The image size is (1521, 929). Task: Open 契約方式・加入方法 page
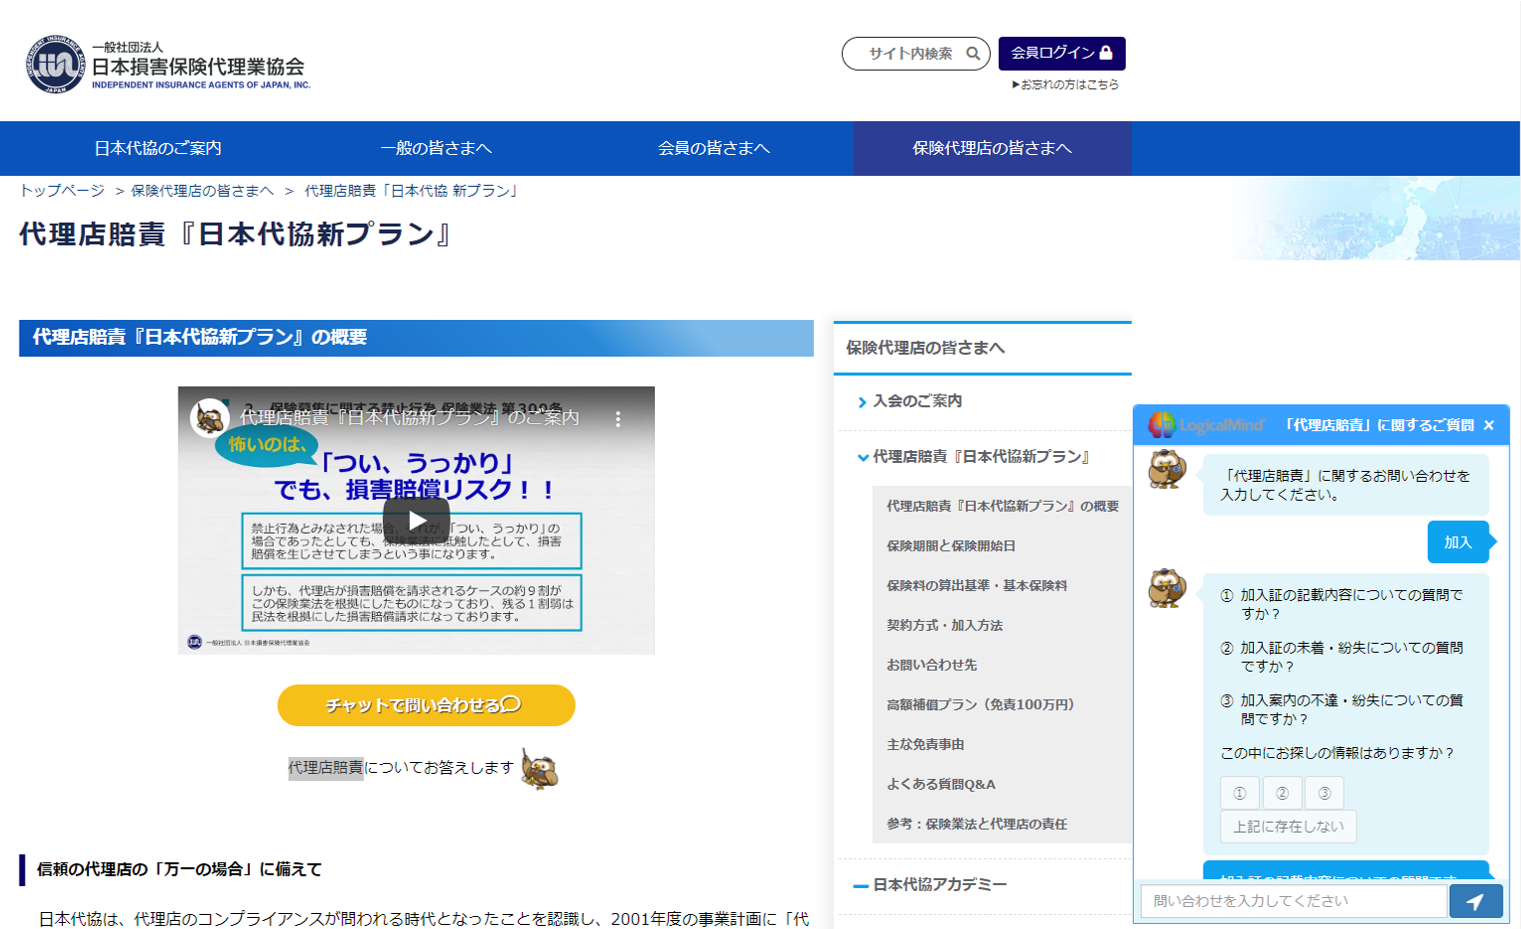[944, 625]
